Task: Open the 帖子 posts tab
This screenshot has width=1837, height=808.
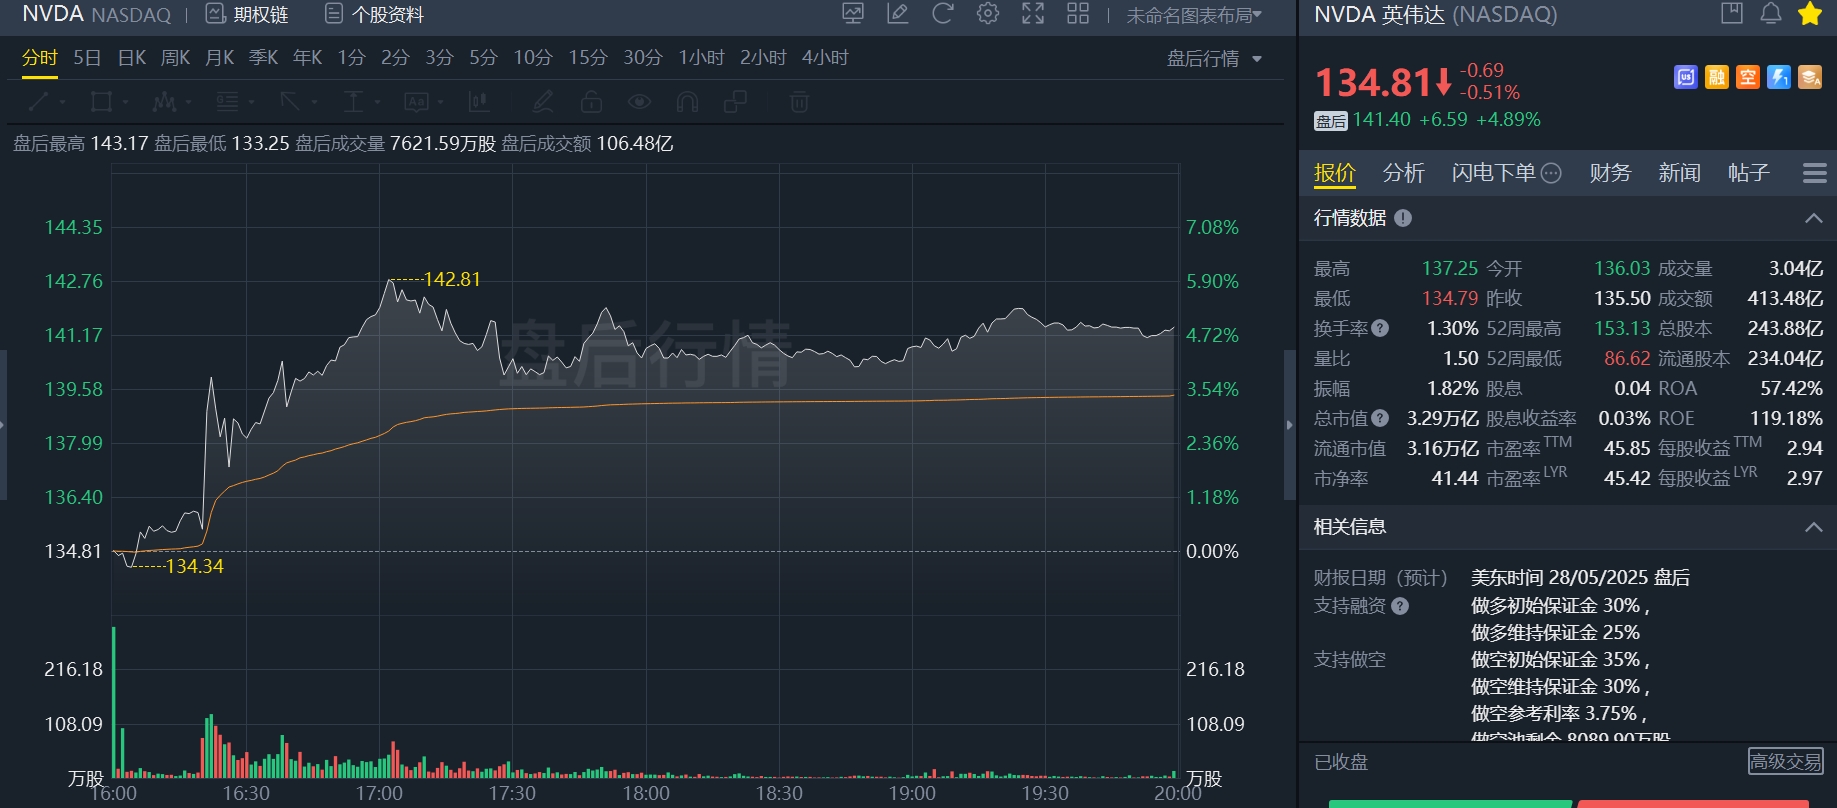Action: click(x=1749, y=173)
